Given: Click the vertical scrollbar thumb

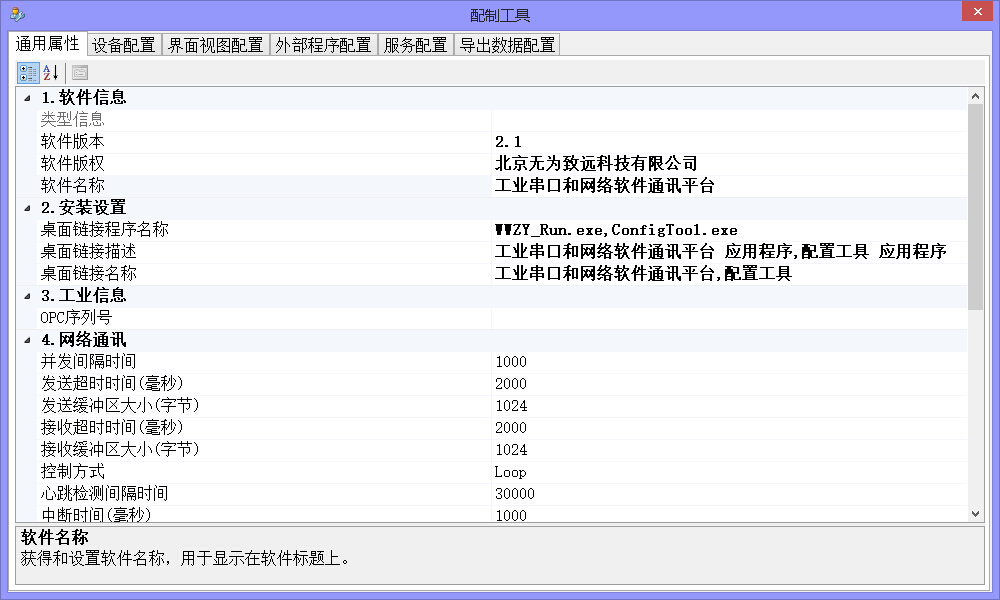Looking at the screenshot, I should pyautogui.click(x=975, y=207).
